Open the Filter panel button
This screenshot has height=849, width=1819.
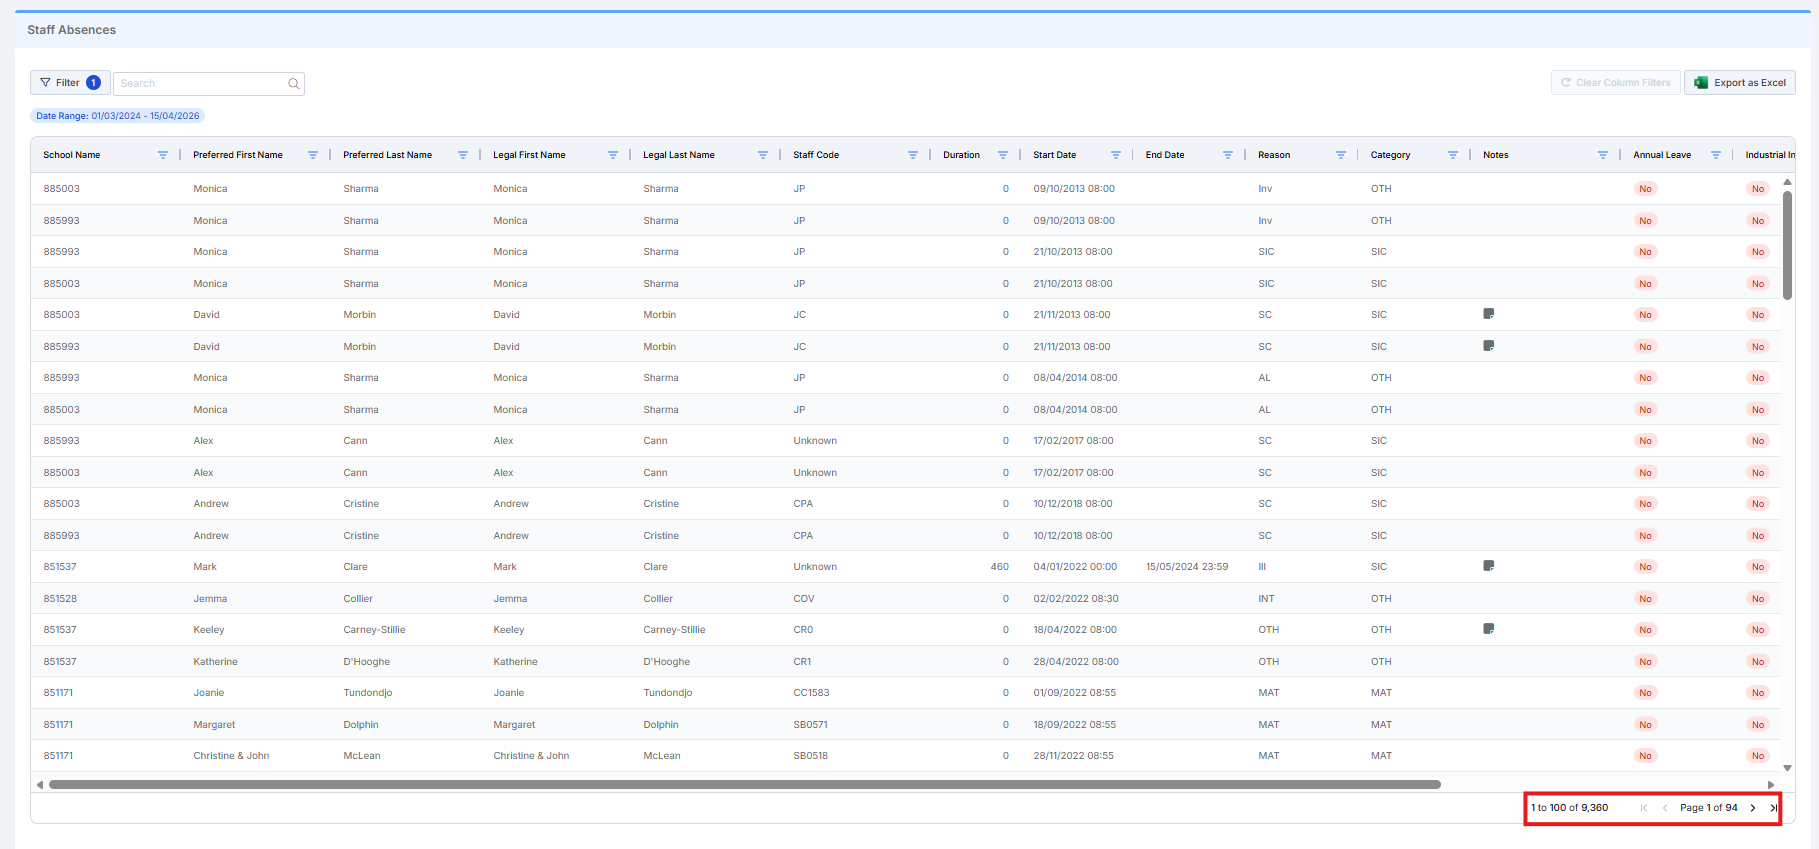pyautogui.click(x=70, y=83)
